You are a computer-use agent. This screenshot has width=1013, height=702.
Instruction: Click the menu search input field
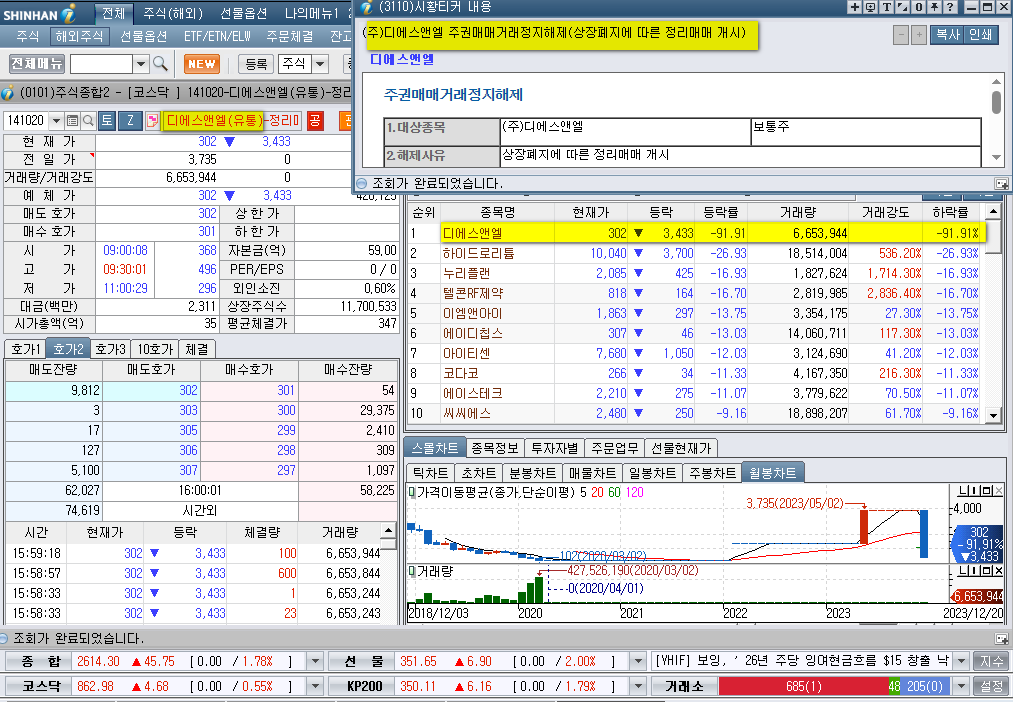101,64
